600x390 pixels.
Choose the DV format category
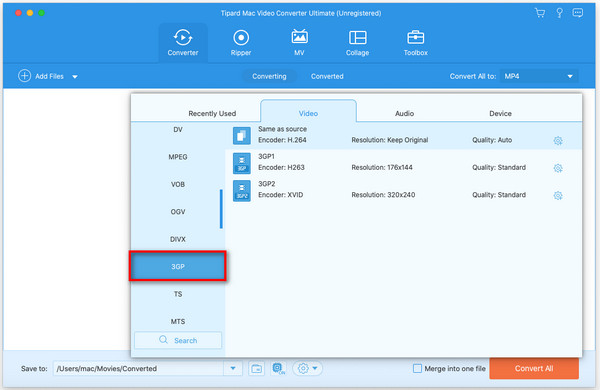tap(178, 129)
